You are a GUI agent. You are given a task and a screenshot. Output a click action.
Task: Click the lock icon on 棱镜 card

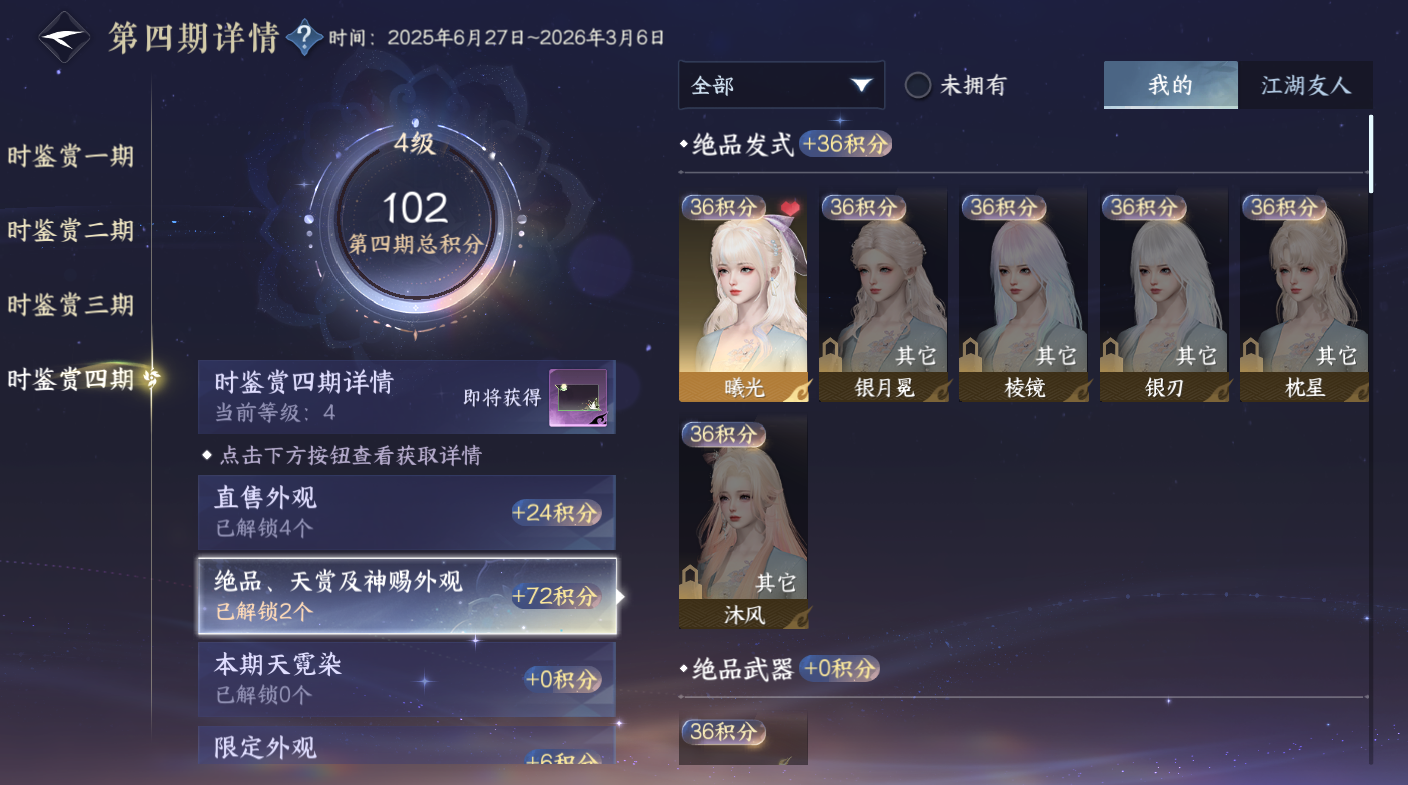pyautogui.click(x=971, y=354)
